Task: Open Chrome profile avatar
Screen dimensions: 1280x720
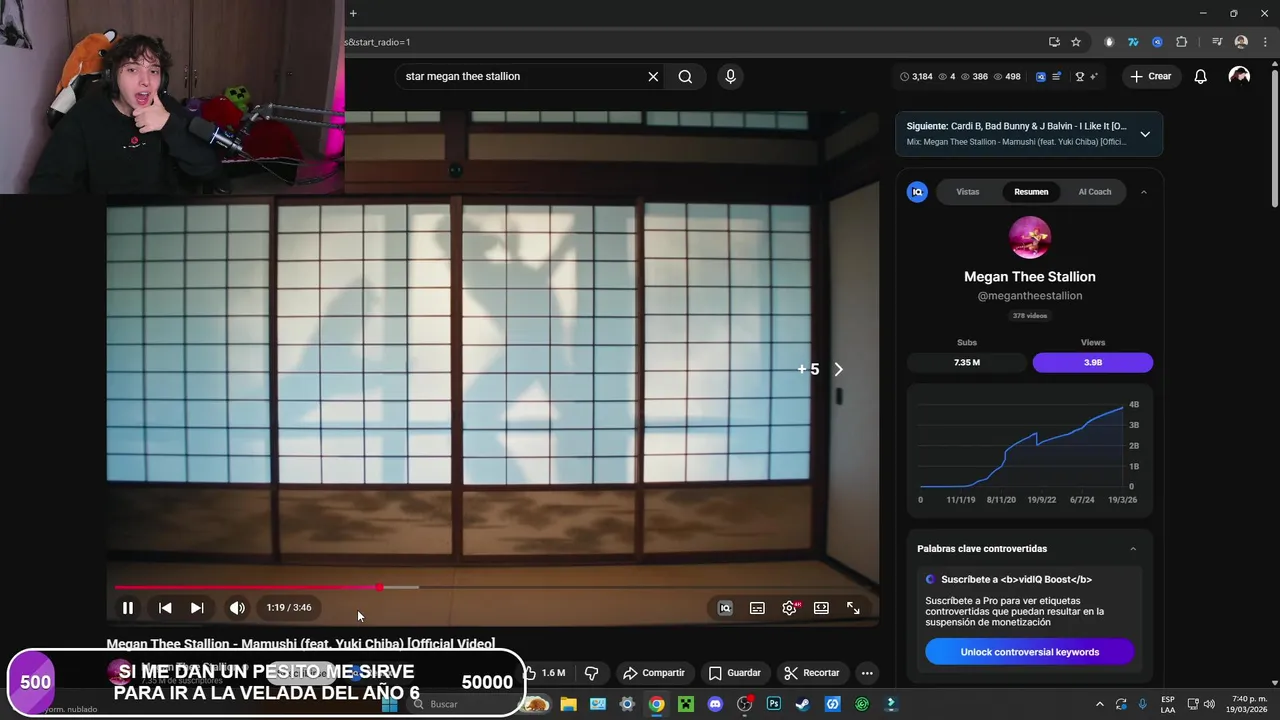Action: tap(1241, 42)
